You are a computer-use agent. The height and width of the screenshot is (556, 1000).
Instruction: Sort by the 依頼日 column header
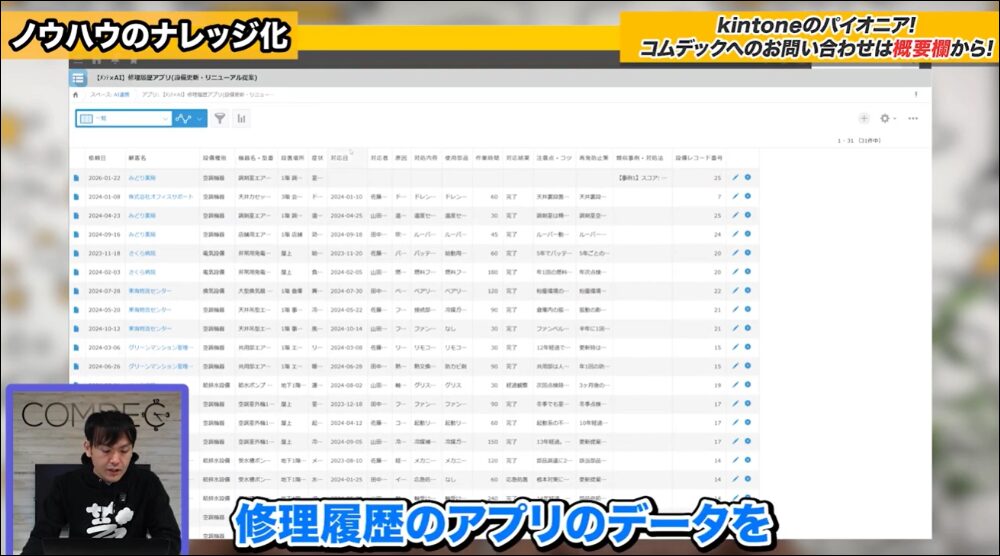(97, 158)
